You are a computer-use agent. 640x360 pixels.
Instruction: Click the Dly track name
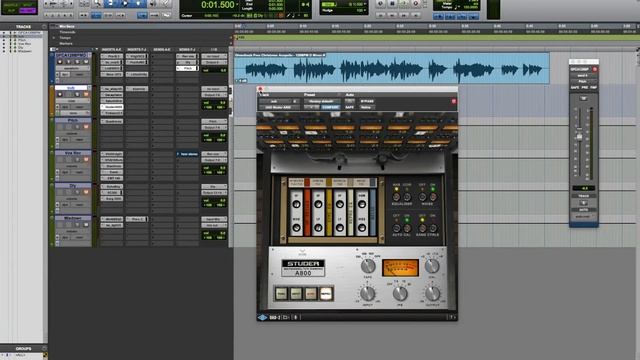[73, 186]
